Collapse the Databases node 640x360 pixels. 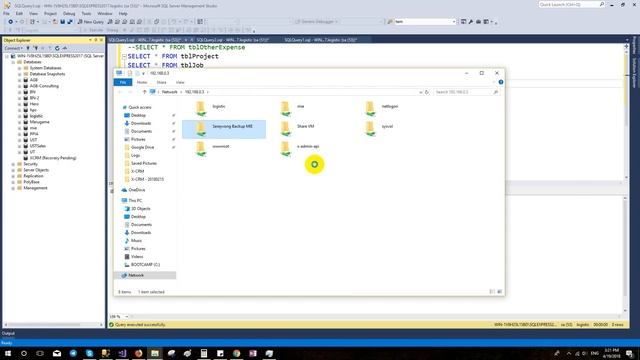[x=13, y=62]
